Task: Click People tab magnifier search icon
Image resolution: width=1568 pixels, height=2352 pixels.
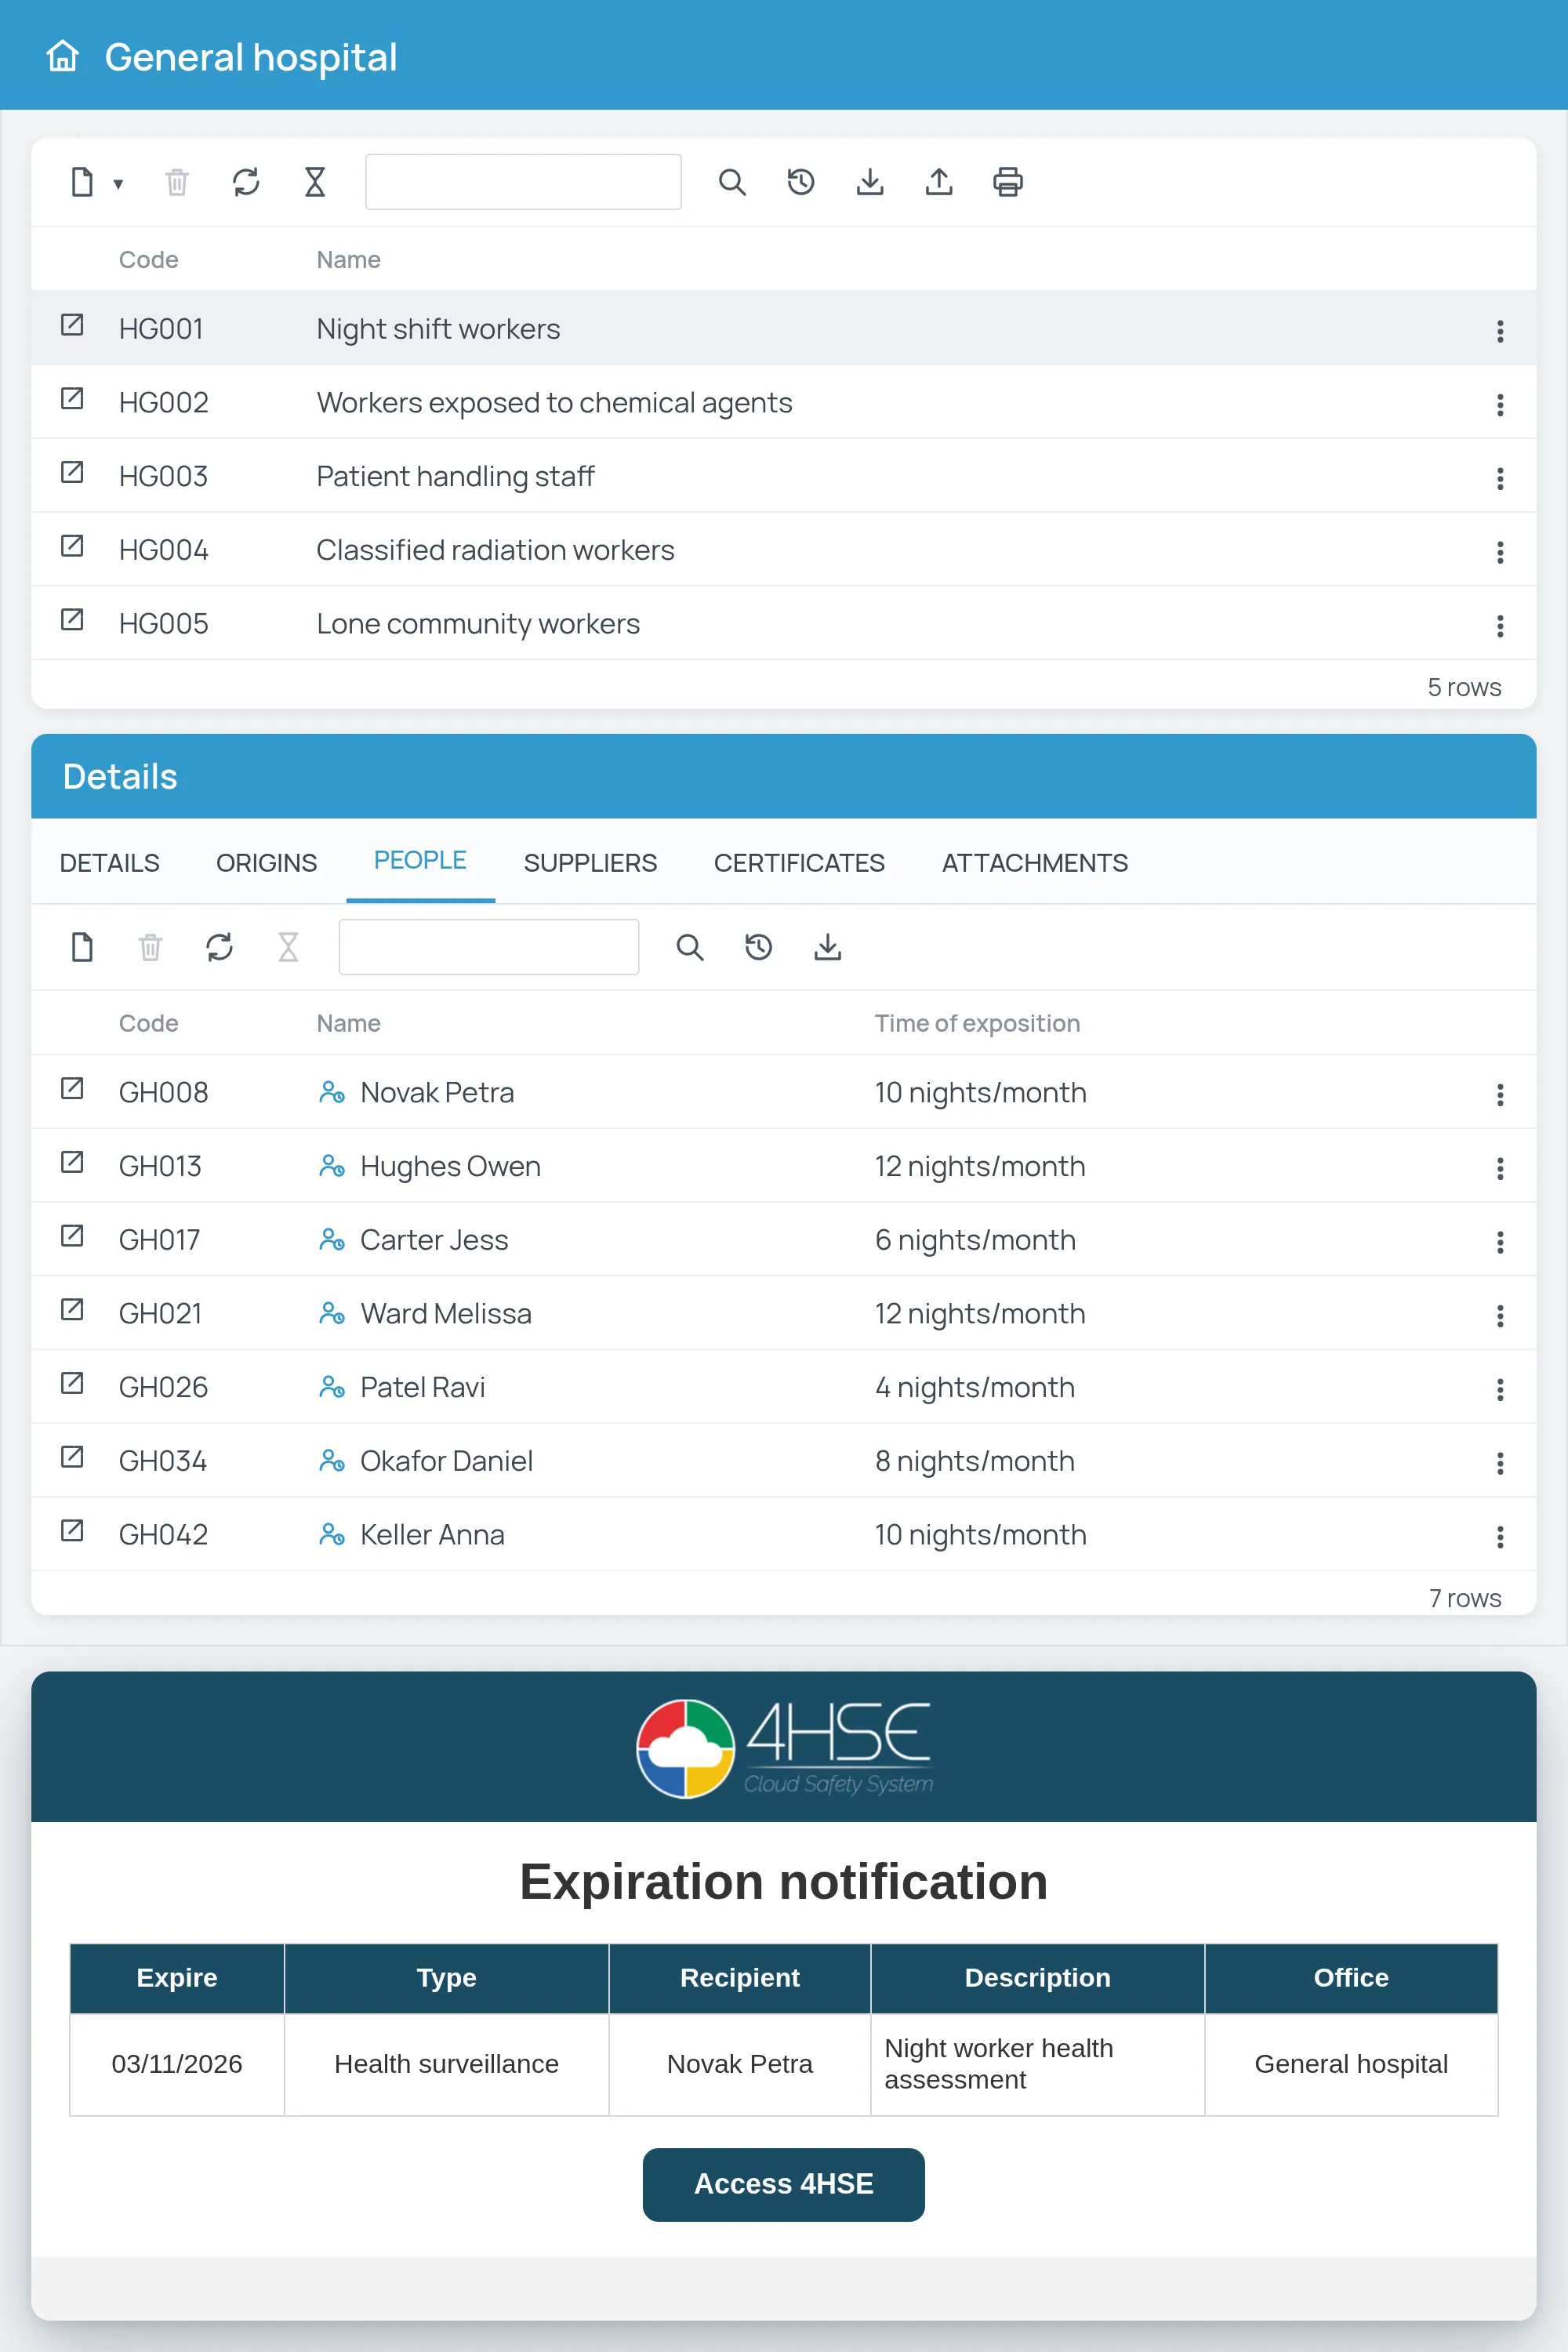Action: click(x=690, y=947)
